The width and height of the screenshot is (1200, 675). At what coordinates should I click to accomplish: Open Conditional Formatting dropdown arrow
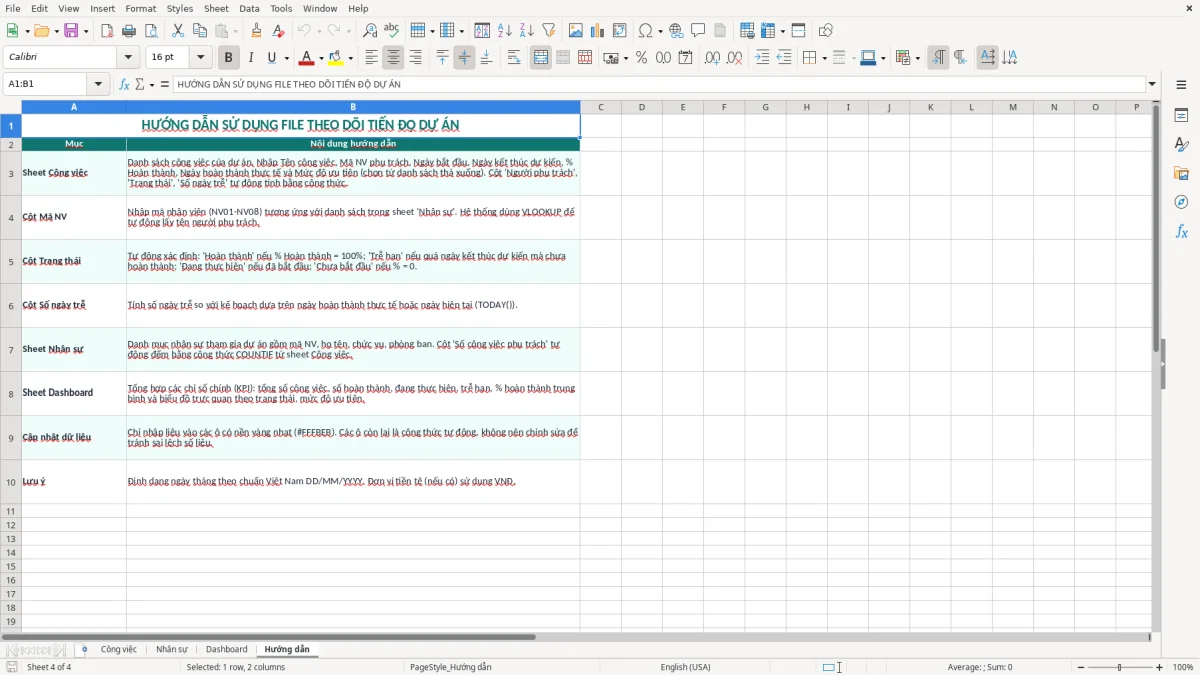916,58
